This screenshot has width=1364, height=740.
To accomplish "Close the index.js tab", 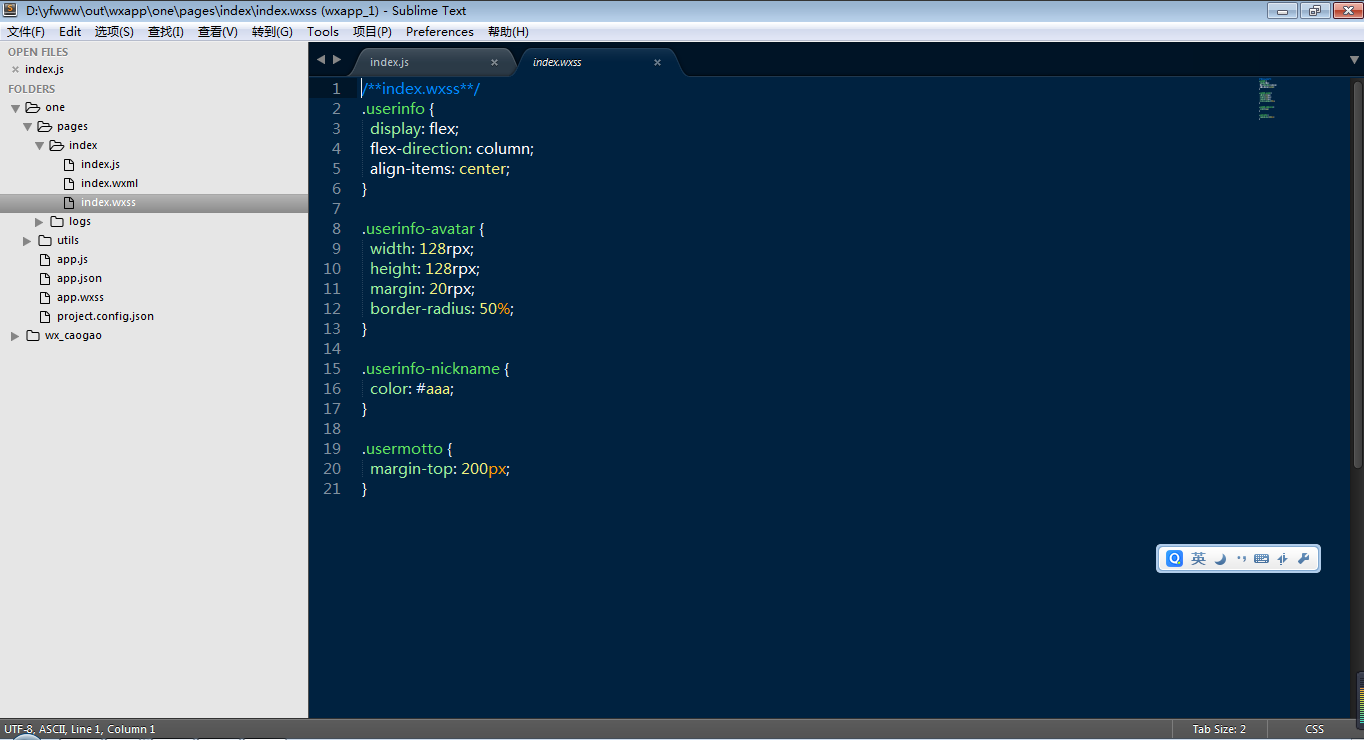I will pyautogui.click(x=494, y=62).
